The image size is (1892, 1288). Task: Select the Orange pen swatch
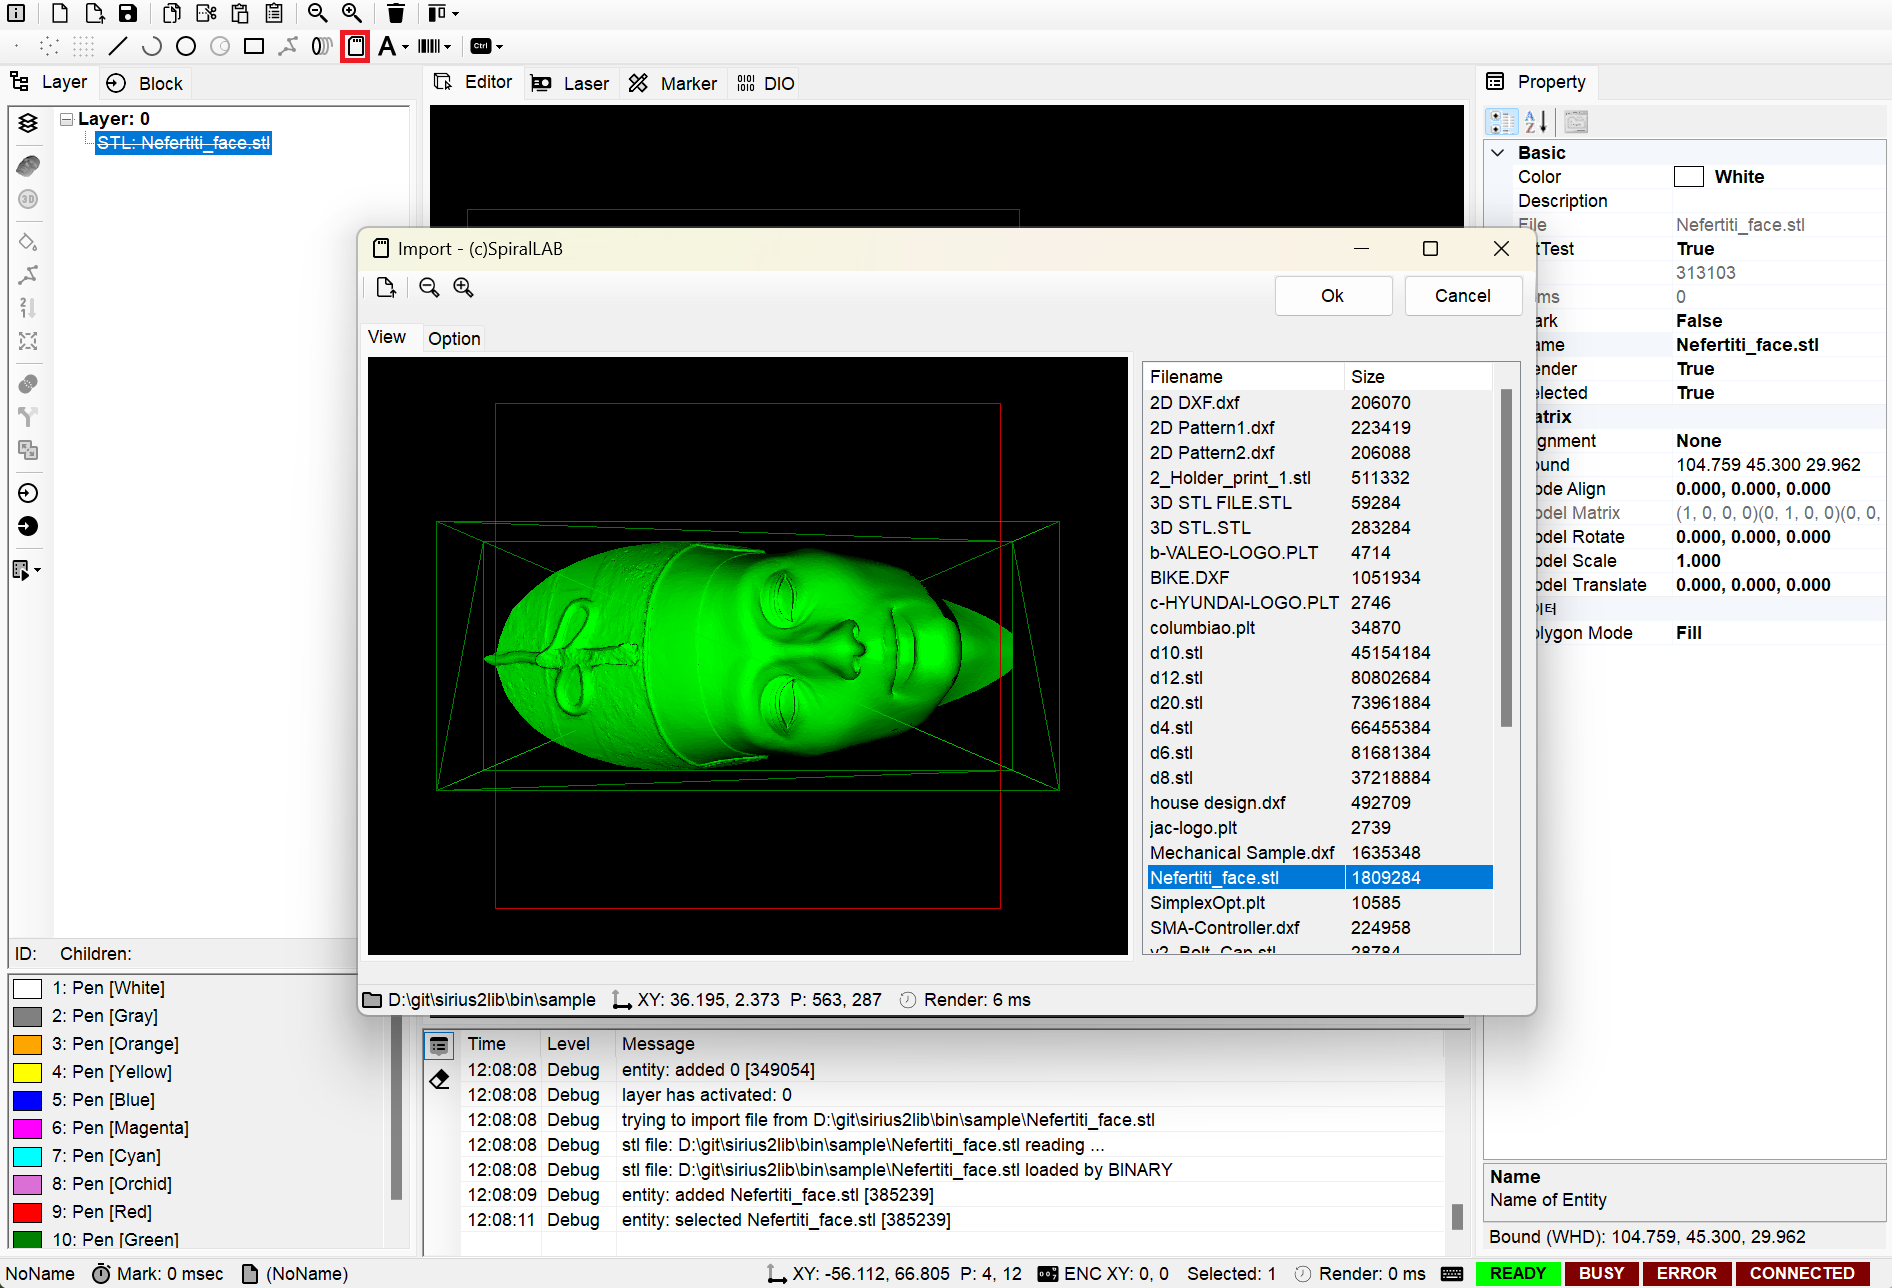coord(27,1044)
